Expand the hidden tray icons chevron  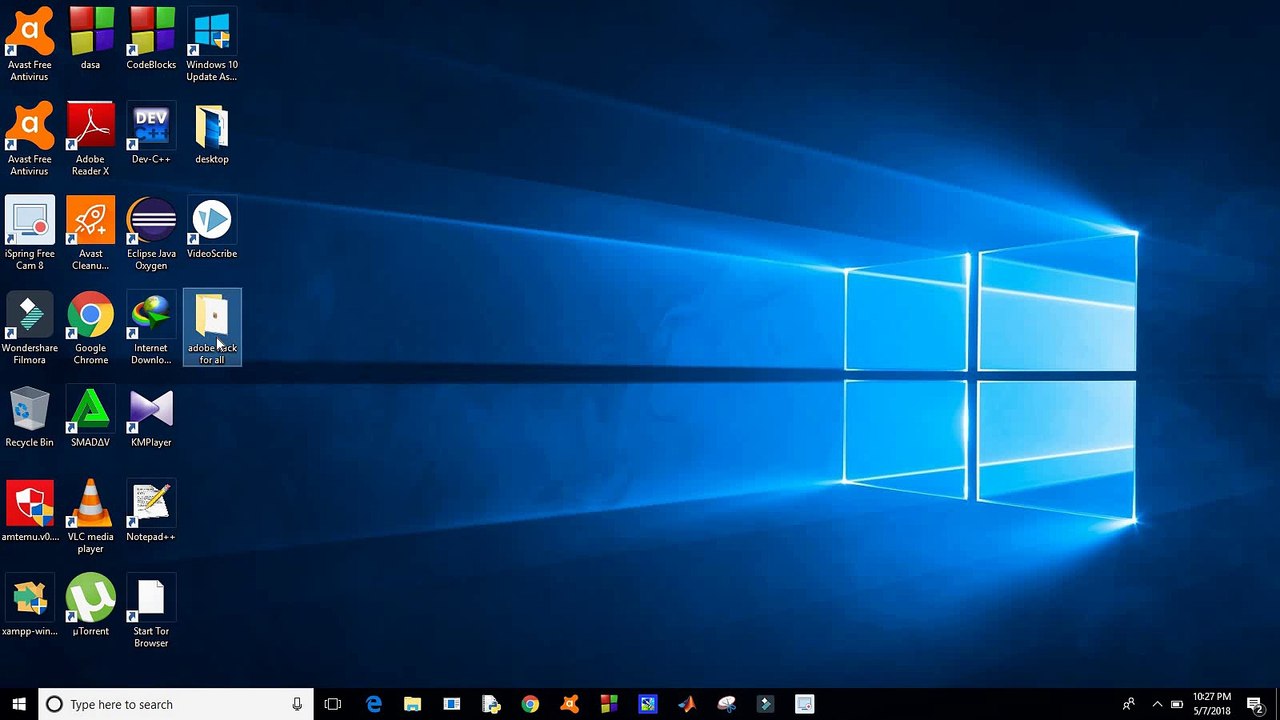click(1157, 704)
